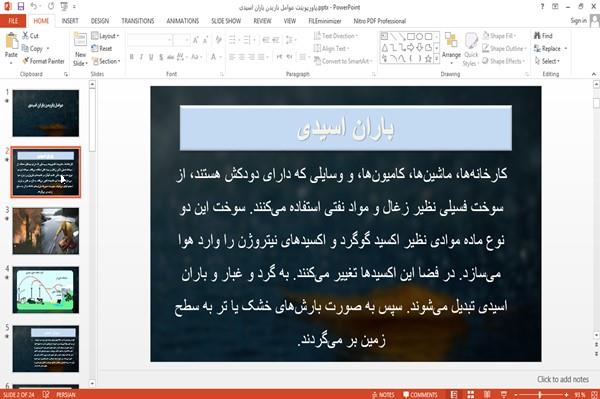Toggle Strikethrough formatting
The height and width of the screenshot is (399, 600).
(x=170, y=57)
